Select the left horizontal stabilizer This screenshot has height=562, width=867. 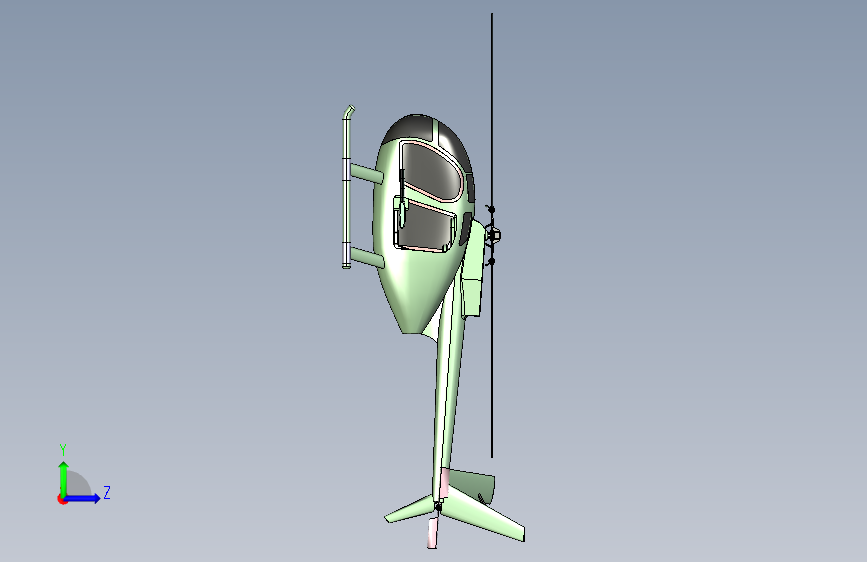(x=409, y=511)
